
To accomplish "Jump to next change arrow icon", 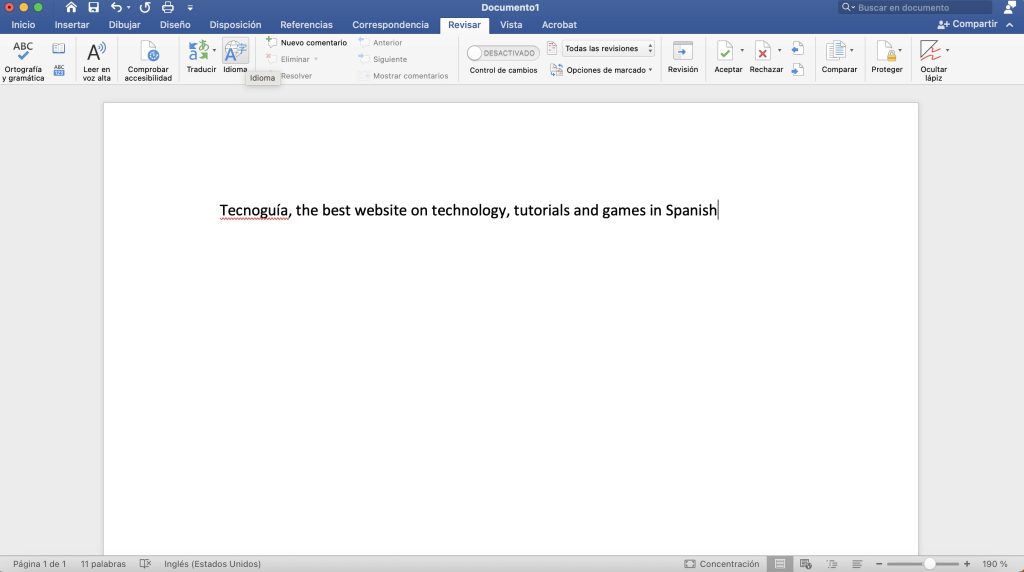I will [x=797, y=69].
